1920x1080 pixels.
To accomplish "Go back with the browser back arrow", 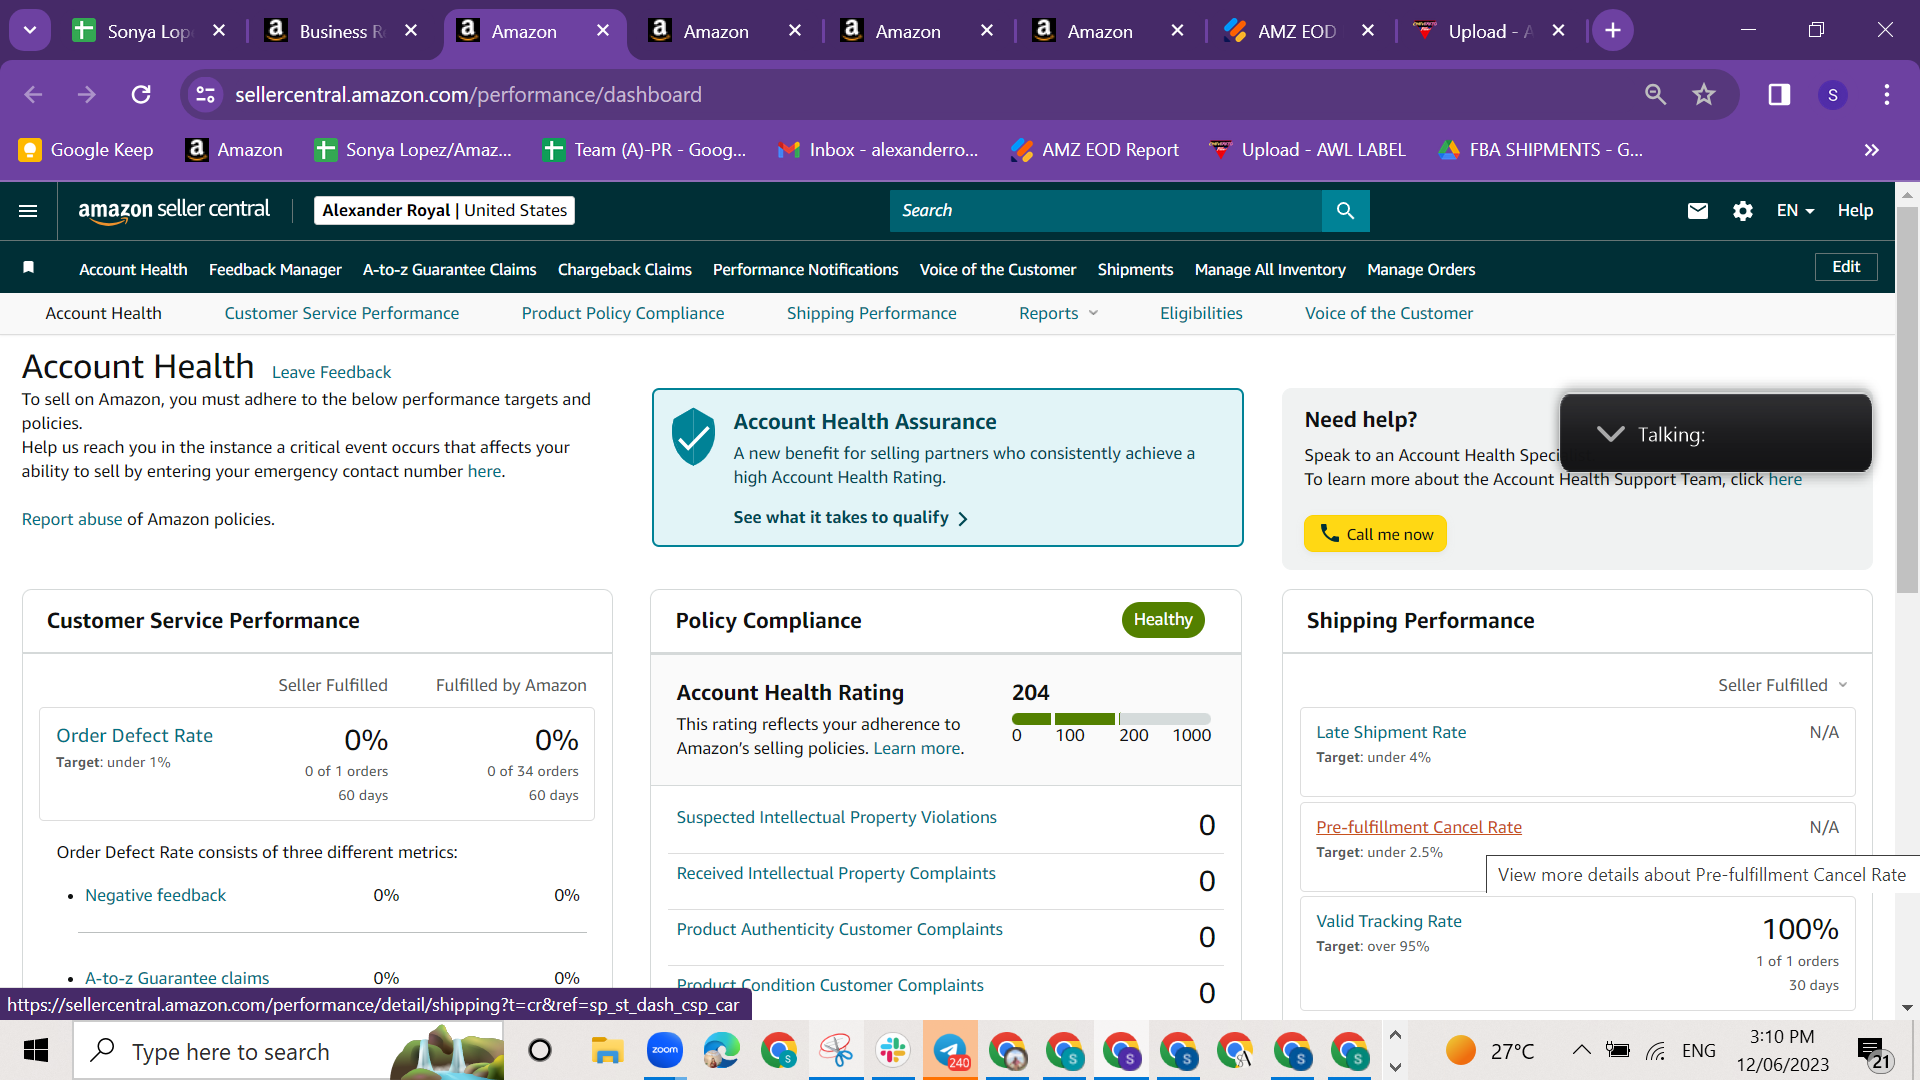I will [x=33, y=94].
